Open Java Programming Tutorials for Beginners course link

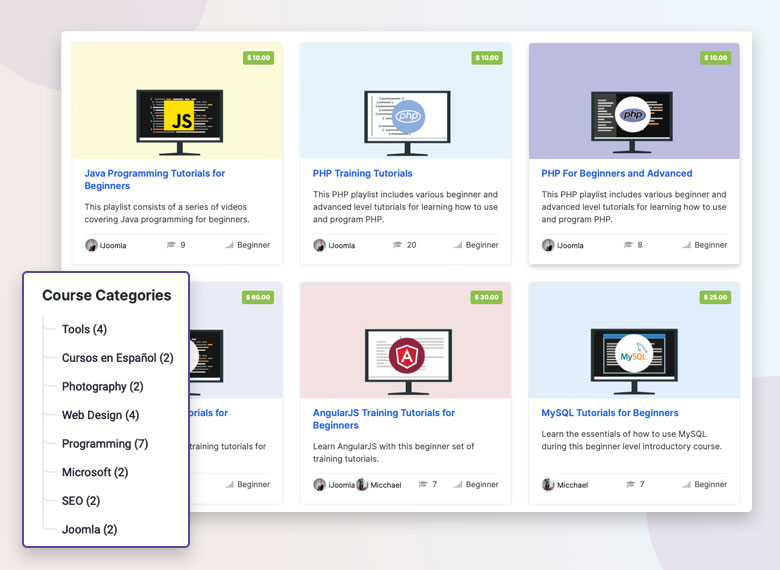[155, 180]
